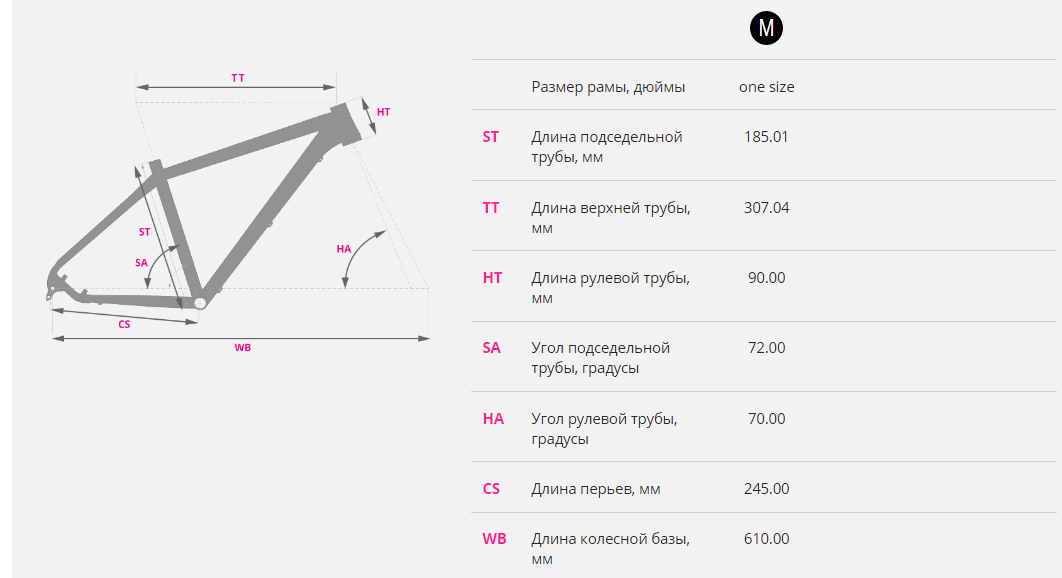Click the 'Длина перьев, мм' row label
This screenshot has height=578, width=1062.
[x=596, y=489]
